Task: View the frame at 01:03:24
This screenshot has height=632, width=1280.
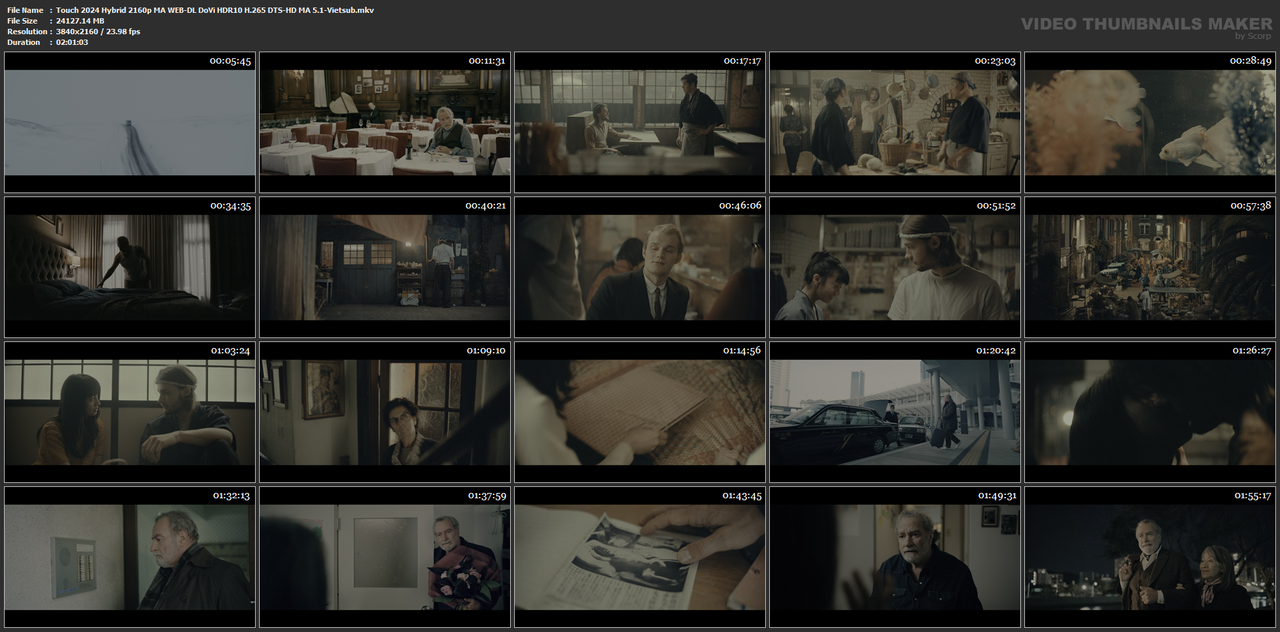Action: click(130, 412)
